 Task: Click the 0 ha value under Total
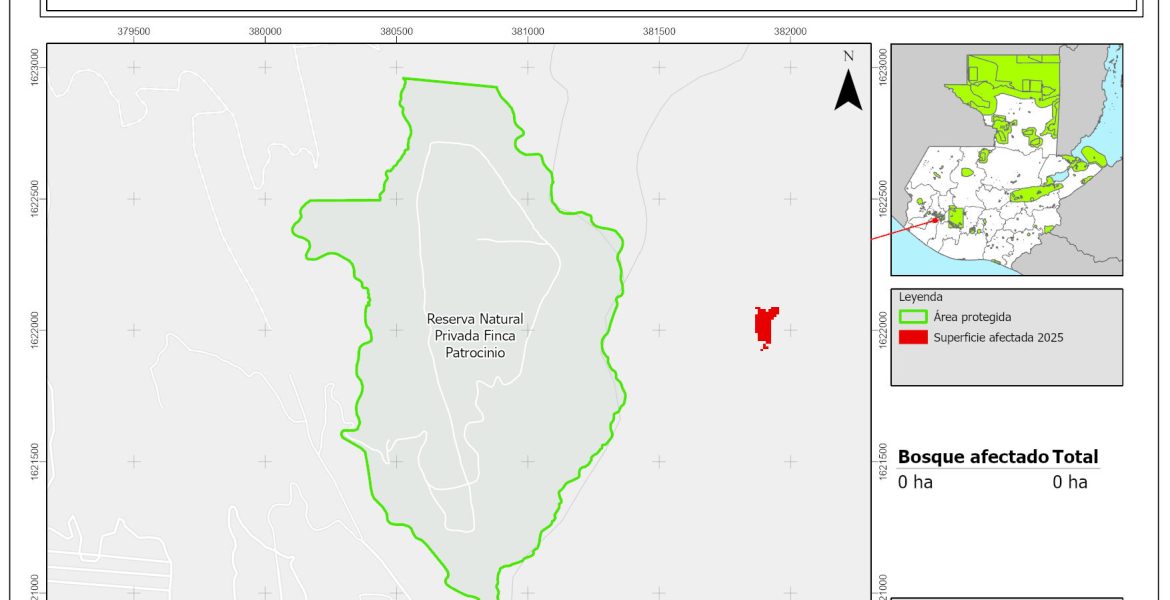click(x=1069, y=482)
